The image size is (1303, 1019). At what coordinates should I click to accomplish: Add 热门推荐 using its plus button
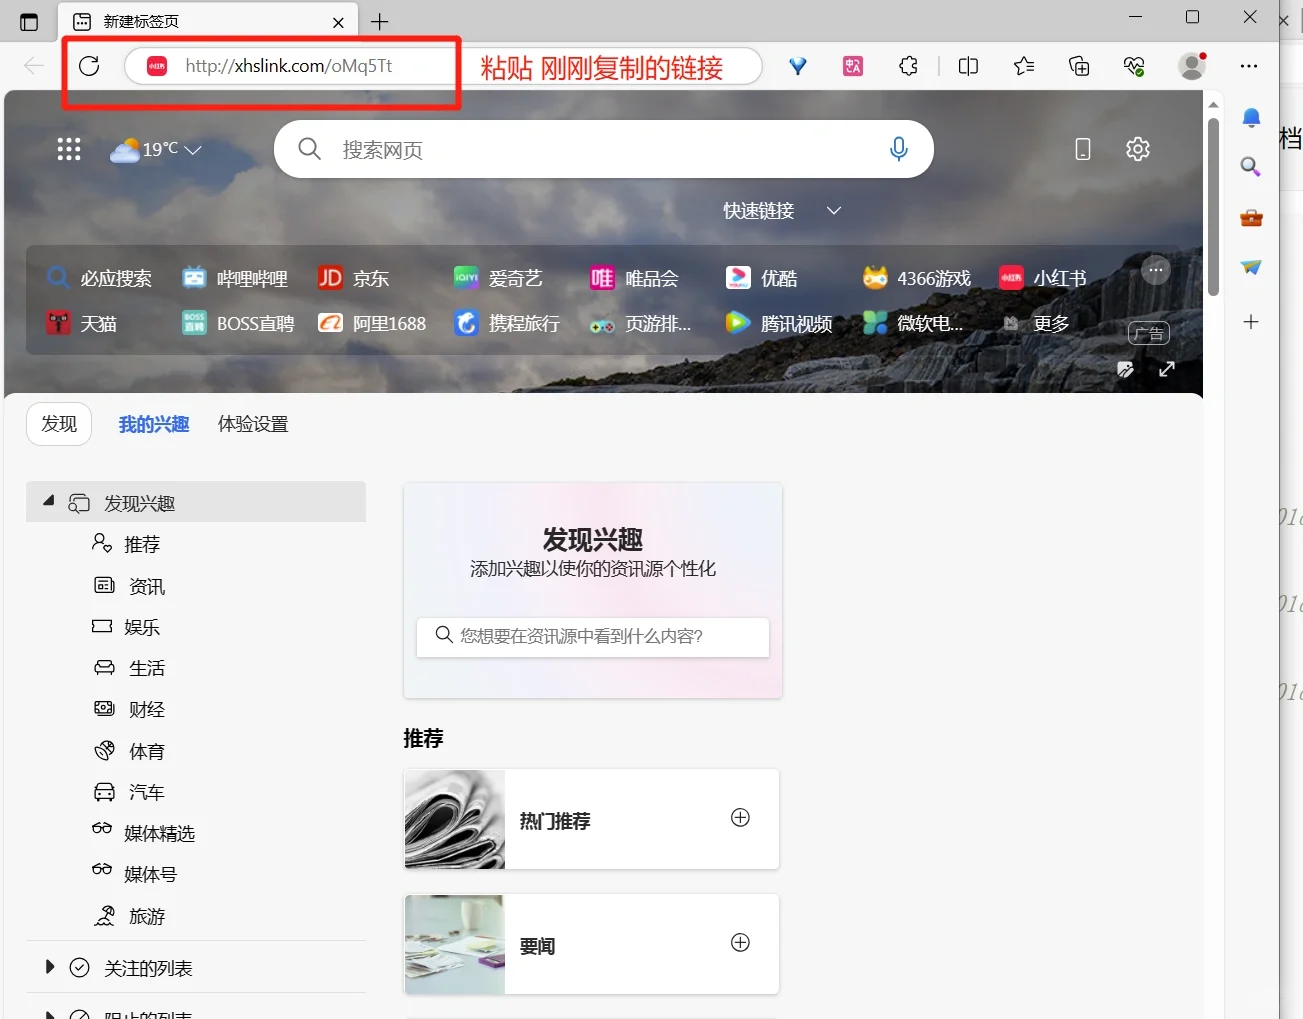coord(740,817)
